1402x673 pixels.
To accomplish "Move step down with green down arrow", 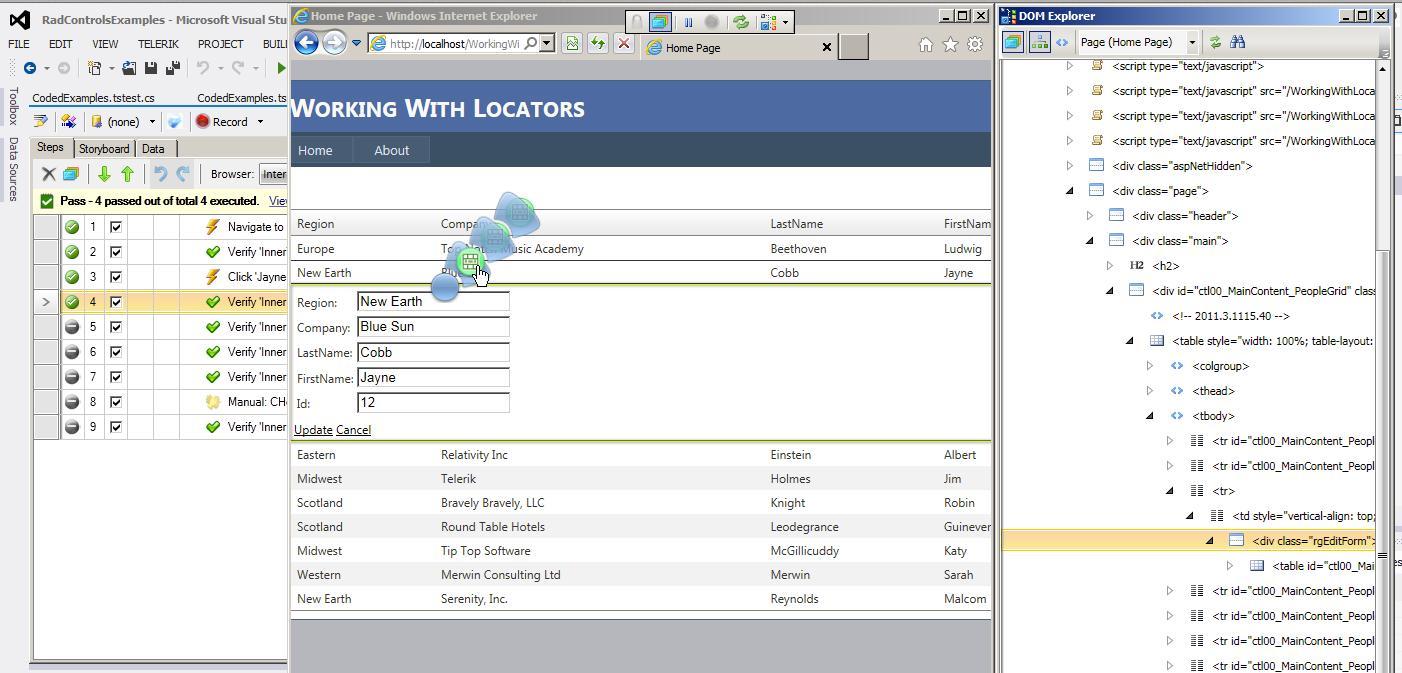I will (104, 174).
